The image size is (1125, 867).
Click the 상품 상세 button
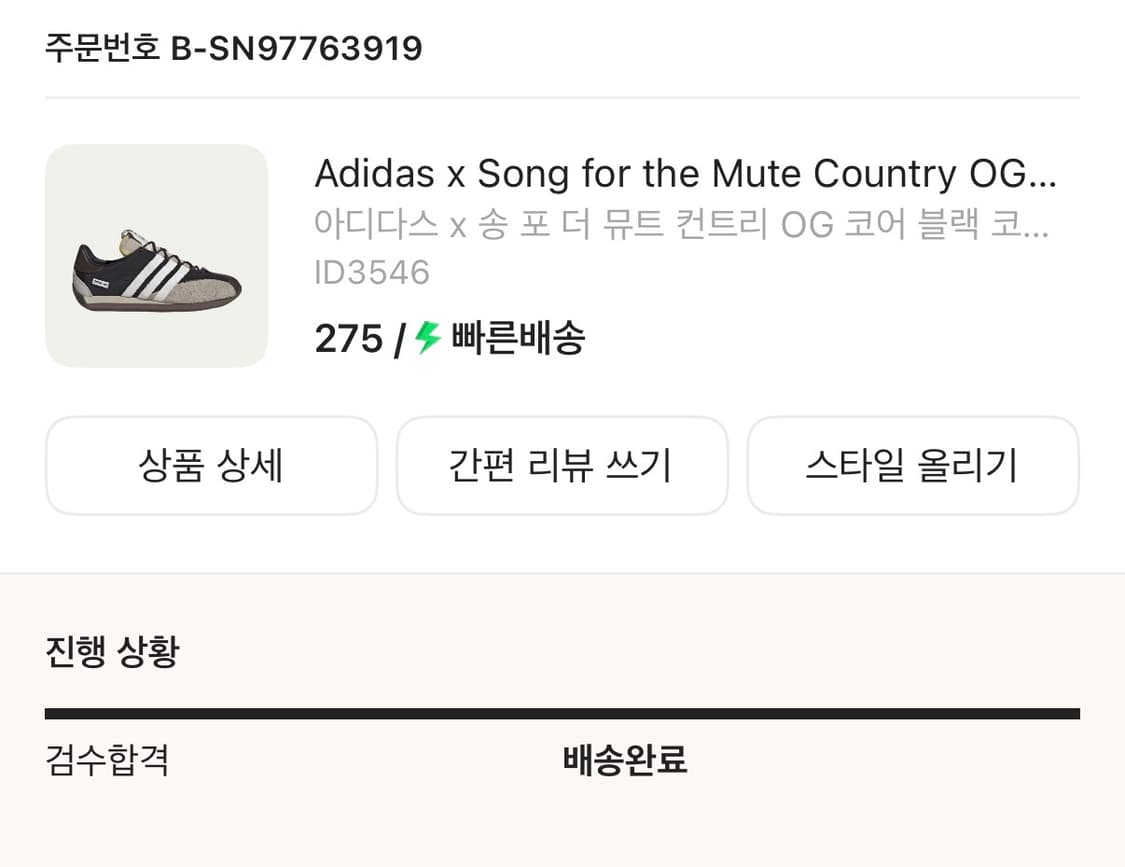pos(211,466)
